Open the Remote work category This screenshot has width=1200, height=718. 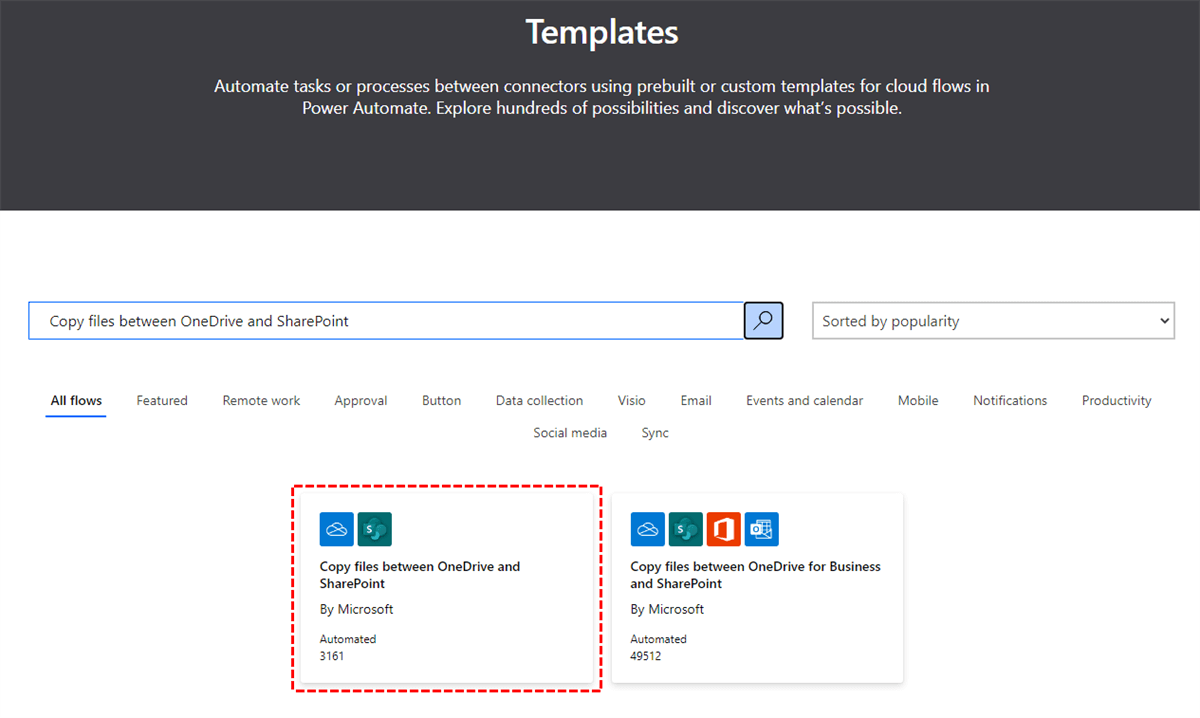pyautogui.click(x=261, y=401)
